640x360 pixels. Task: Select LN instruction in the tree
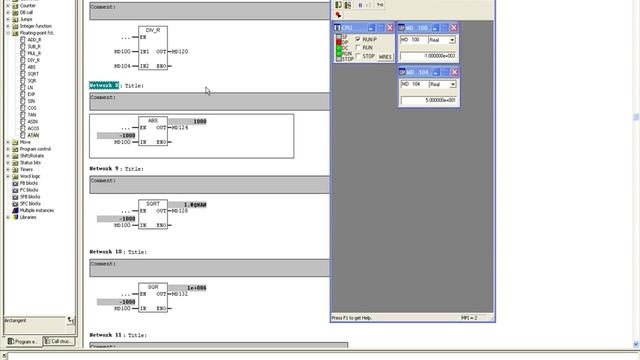(x=30, y=87)
